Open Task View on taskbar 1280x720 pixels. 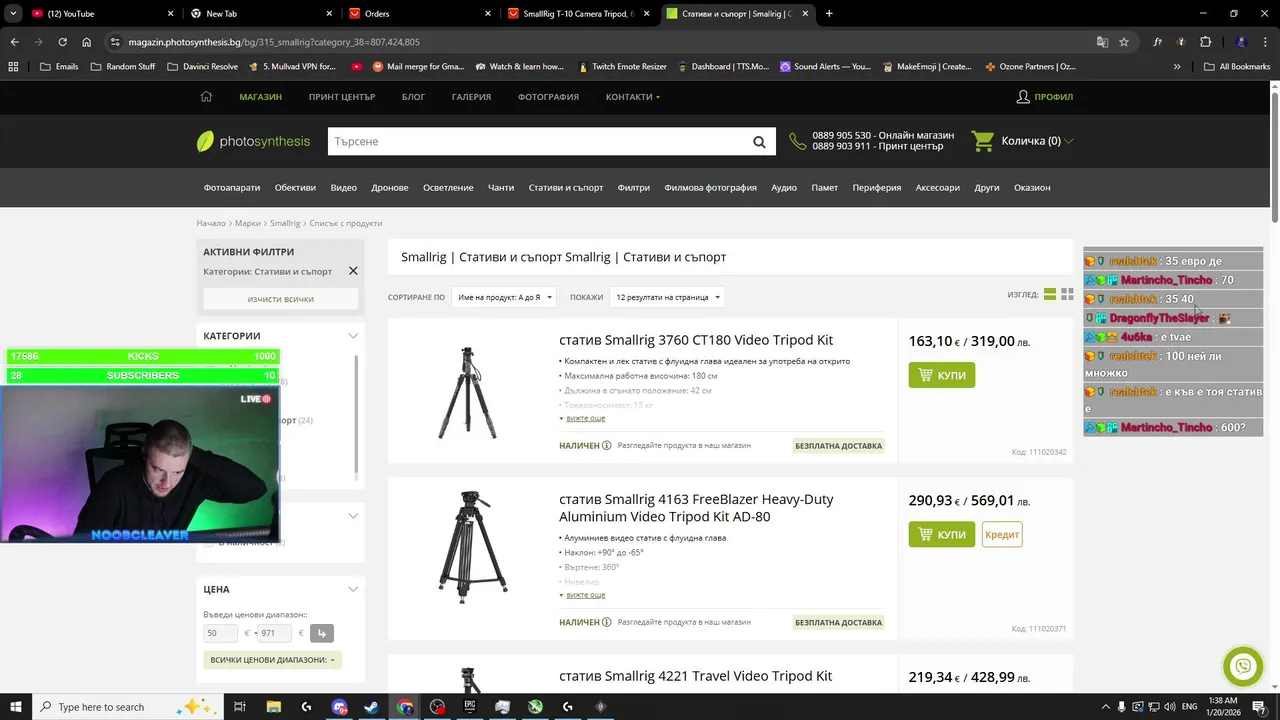(240, 707)
